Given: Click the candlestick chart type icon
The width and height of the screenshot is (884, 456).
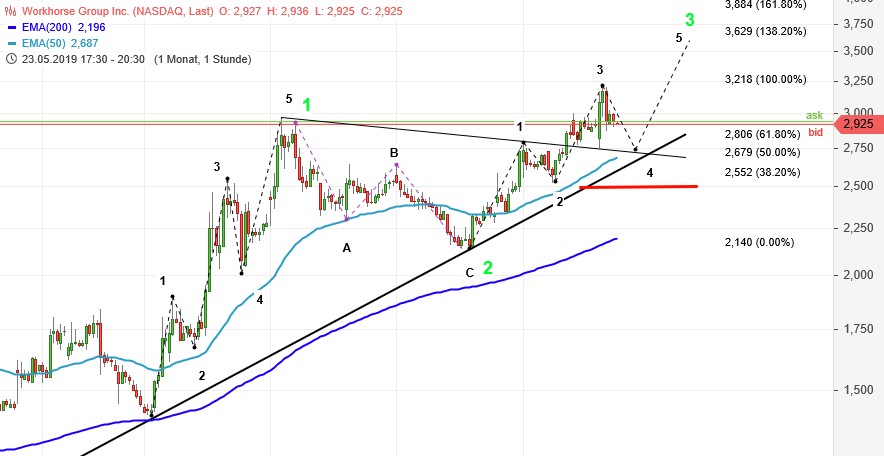Looking at the screenshot, I should pyautogui.click(x=9, y=10).
